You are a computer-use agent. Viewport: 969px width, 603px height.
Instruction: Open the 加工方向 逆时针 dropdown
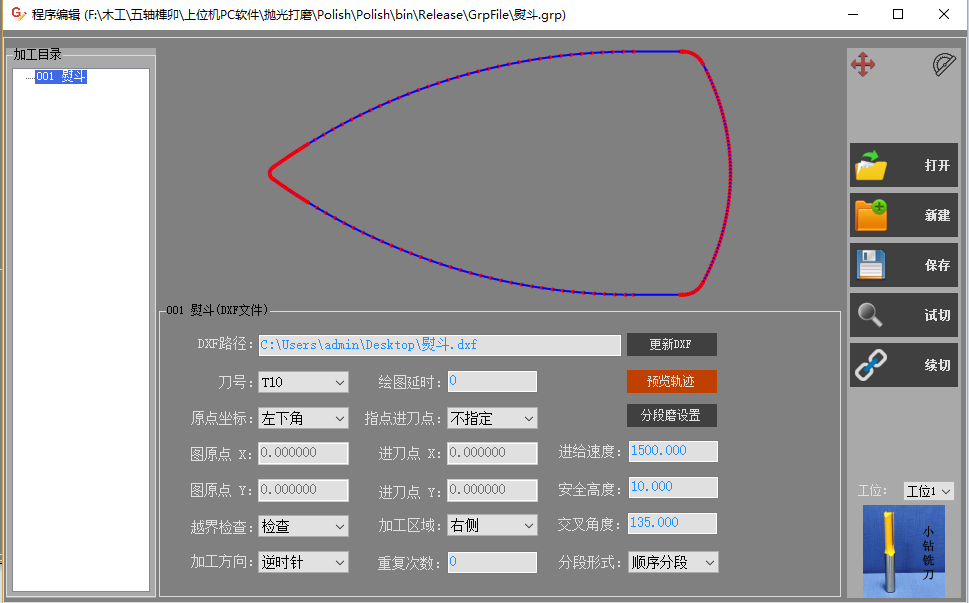click(303, 562)
